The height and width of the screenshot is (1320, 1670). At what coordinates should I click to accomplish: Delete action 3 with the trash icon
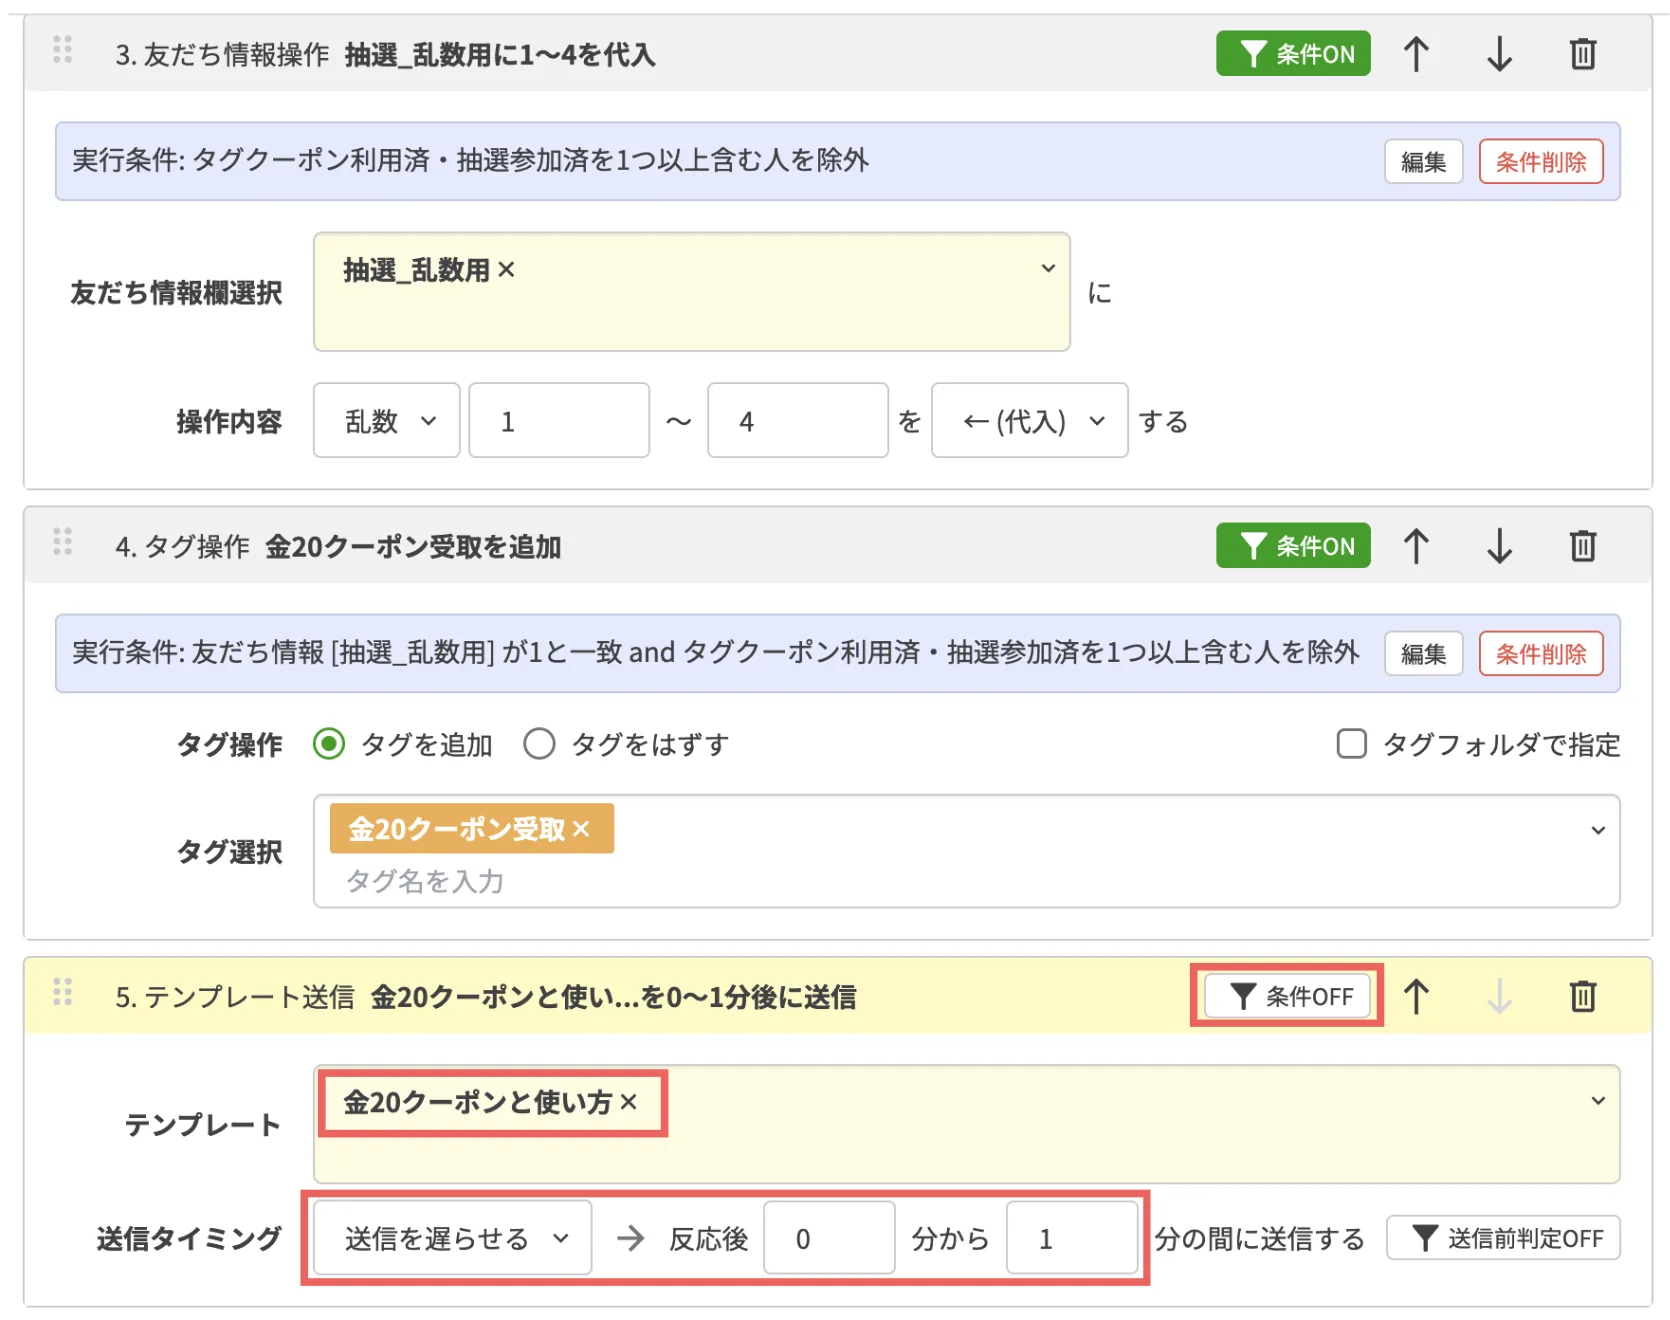click(x=1583, y=54)
